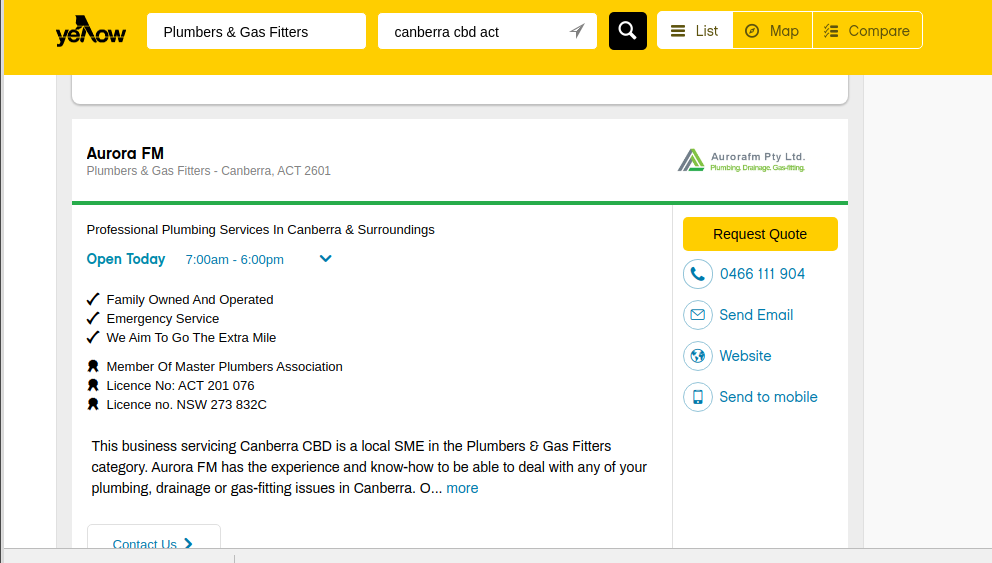The image size is (992, 563).
Task: Expand description with the more link
Action: point(462,488)
